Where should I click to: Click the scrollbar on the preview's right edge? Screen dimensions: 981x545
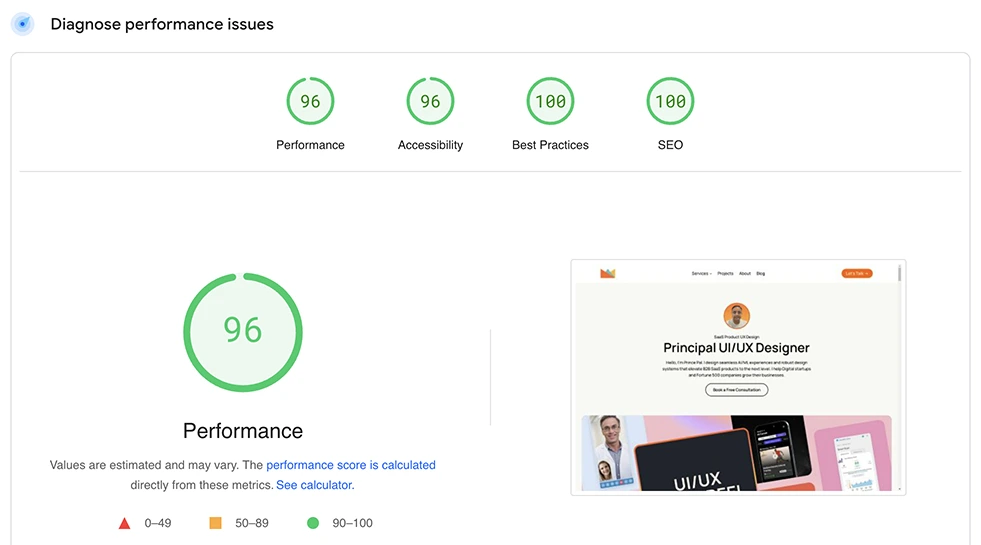coord(899,273)
